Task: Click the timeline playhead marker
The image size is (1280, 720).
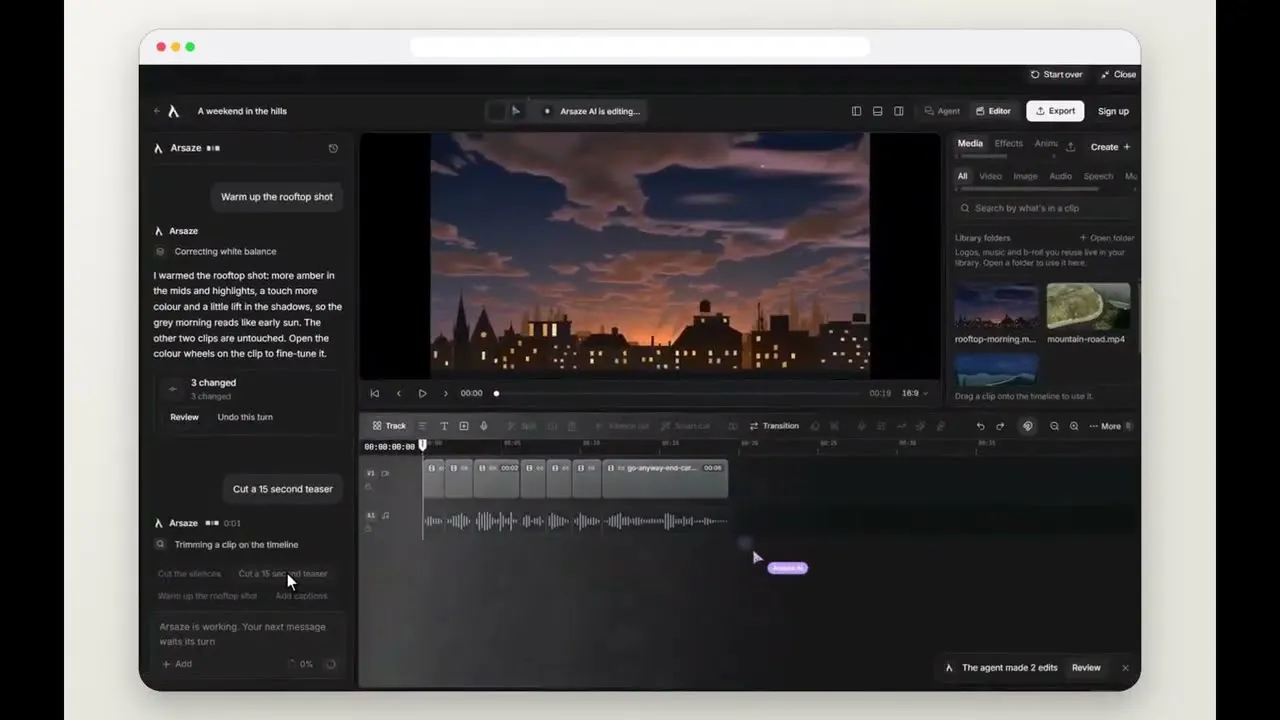Action: click(x=423, y=444)
